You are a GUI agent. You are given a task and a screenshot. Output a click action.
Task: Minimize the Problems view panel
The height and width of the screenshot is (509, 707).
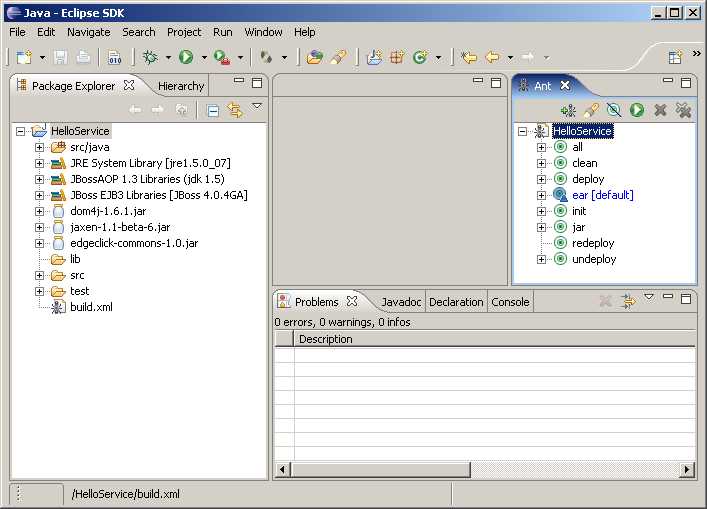point(668,296)
